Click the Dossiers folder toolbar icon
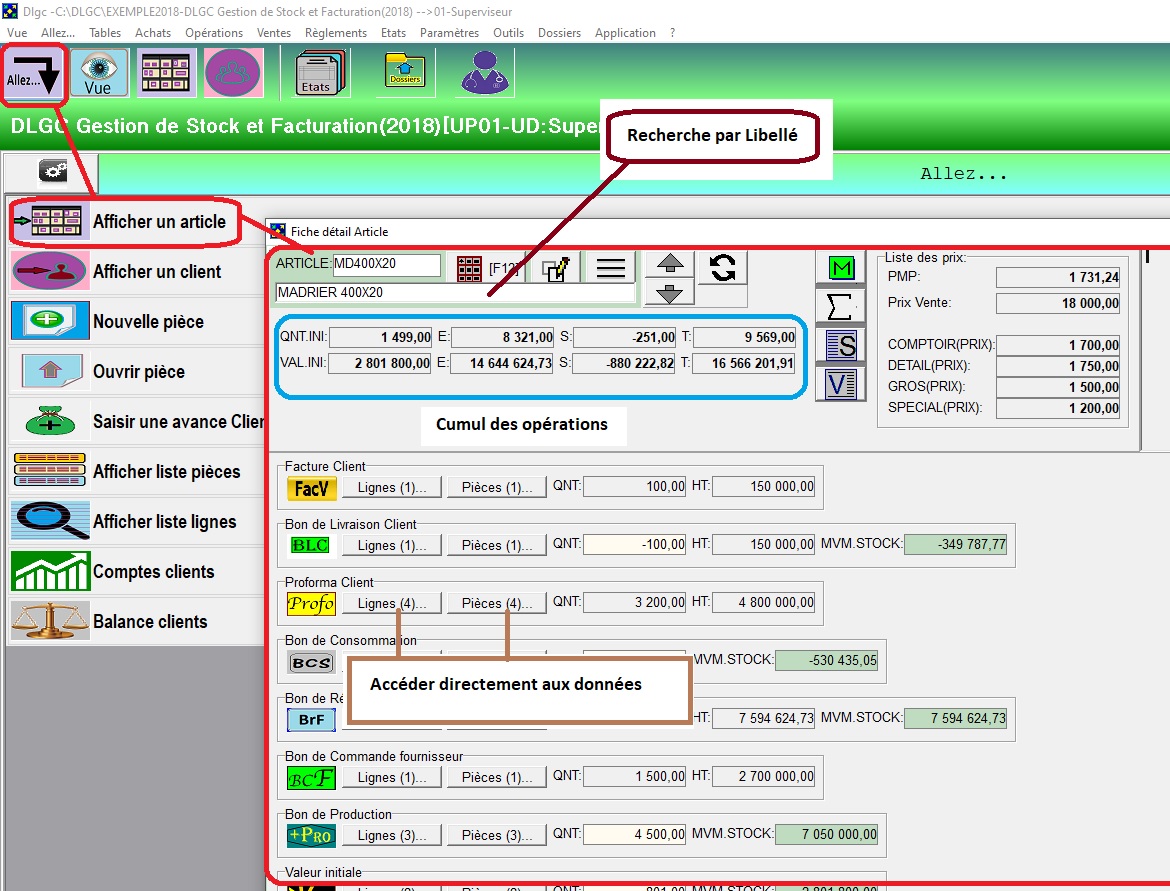 405,72
